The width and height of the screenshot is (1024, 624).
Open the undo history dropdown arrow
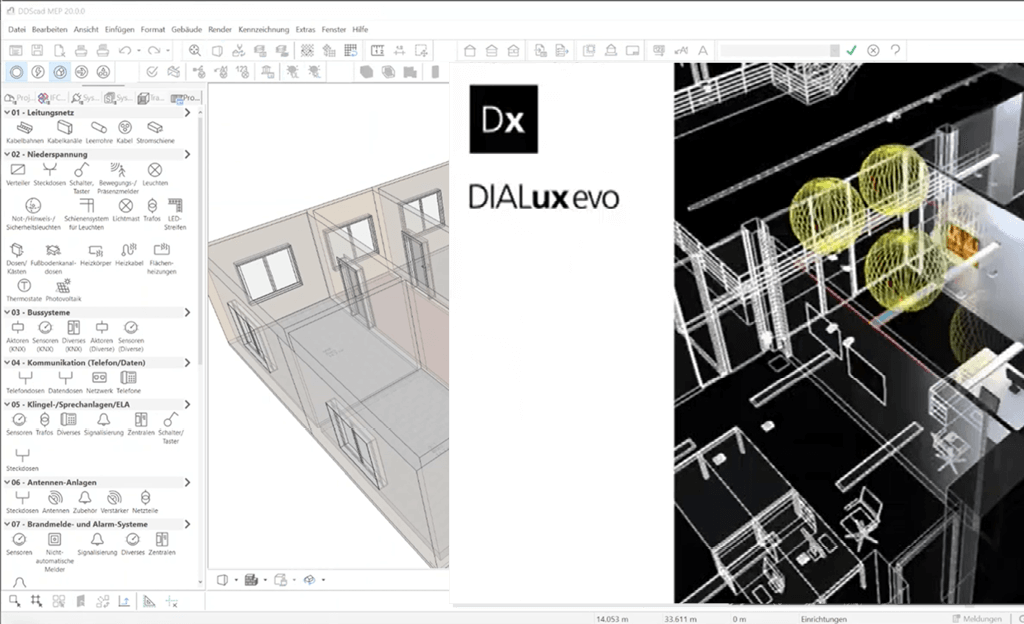tap(137, 50)
